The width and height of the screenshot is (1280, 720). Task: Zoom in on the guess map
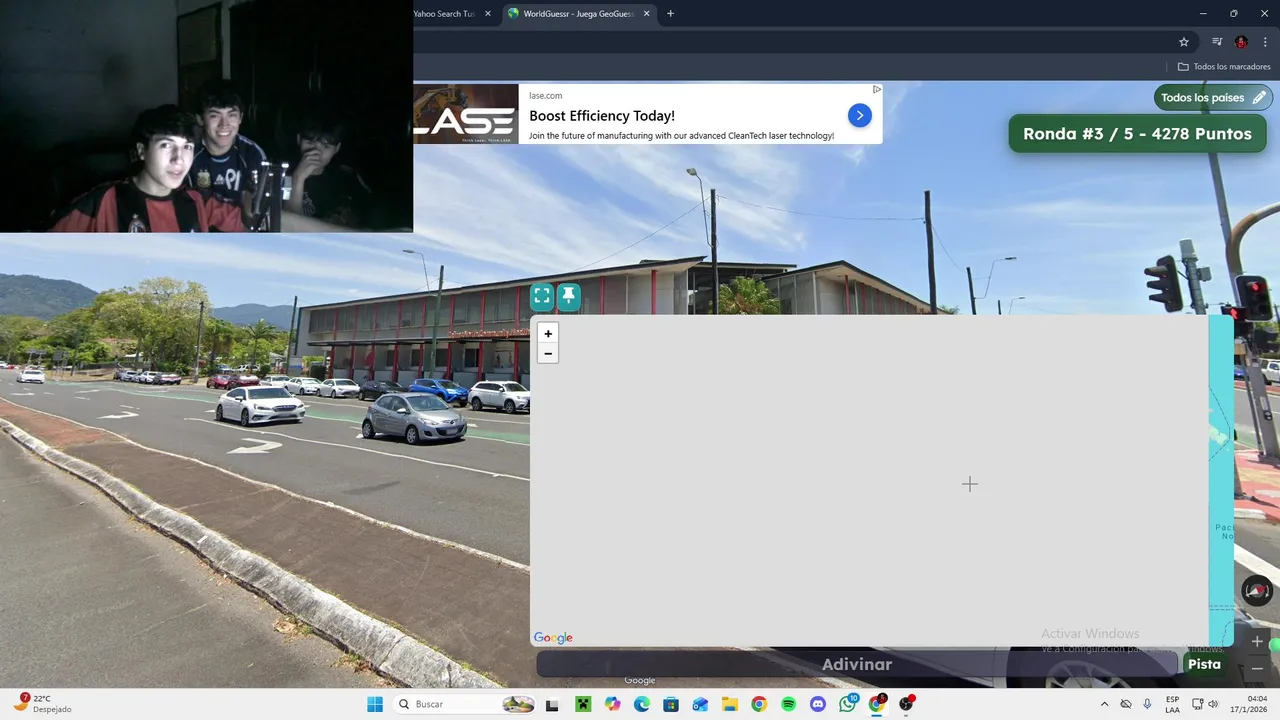point(548,334)
